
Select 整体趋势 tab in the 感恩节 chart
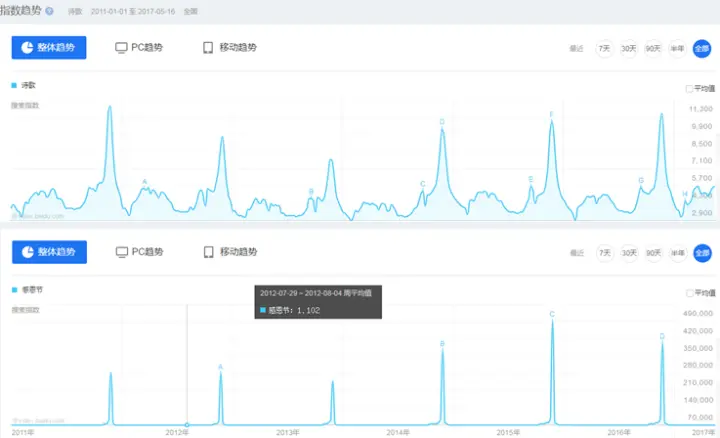[x=49, y=252]
